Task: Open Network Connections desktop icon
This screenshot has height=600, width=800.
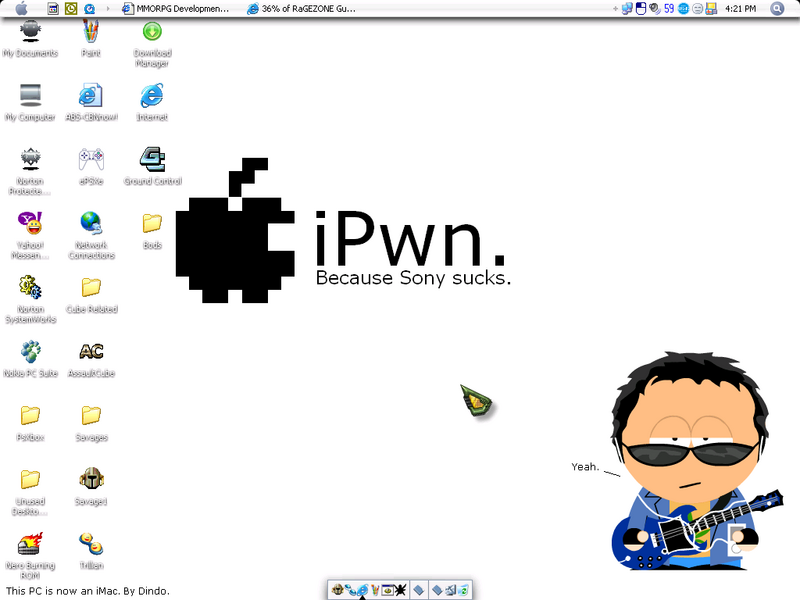Action: tap(91, 235)
